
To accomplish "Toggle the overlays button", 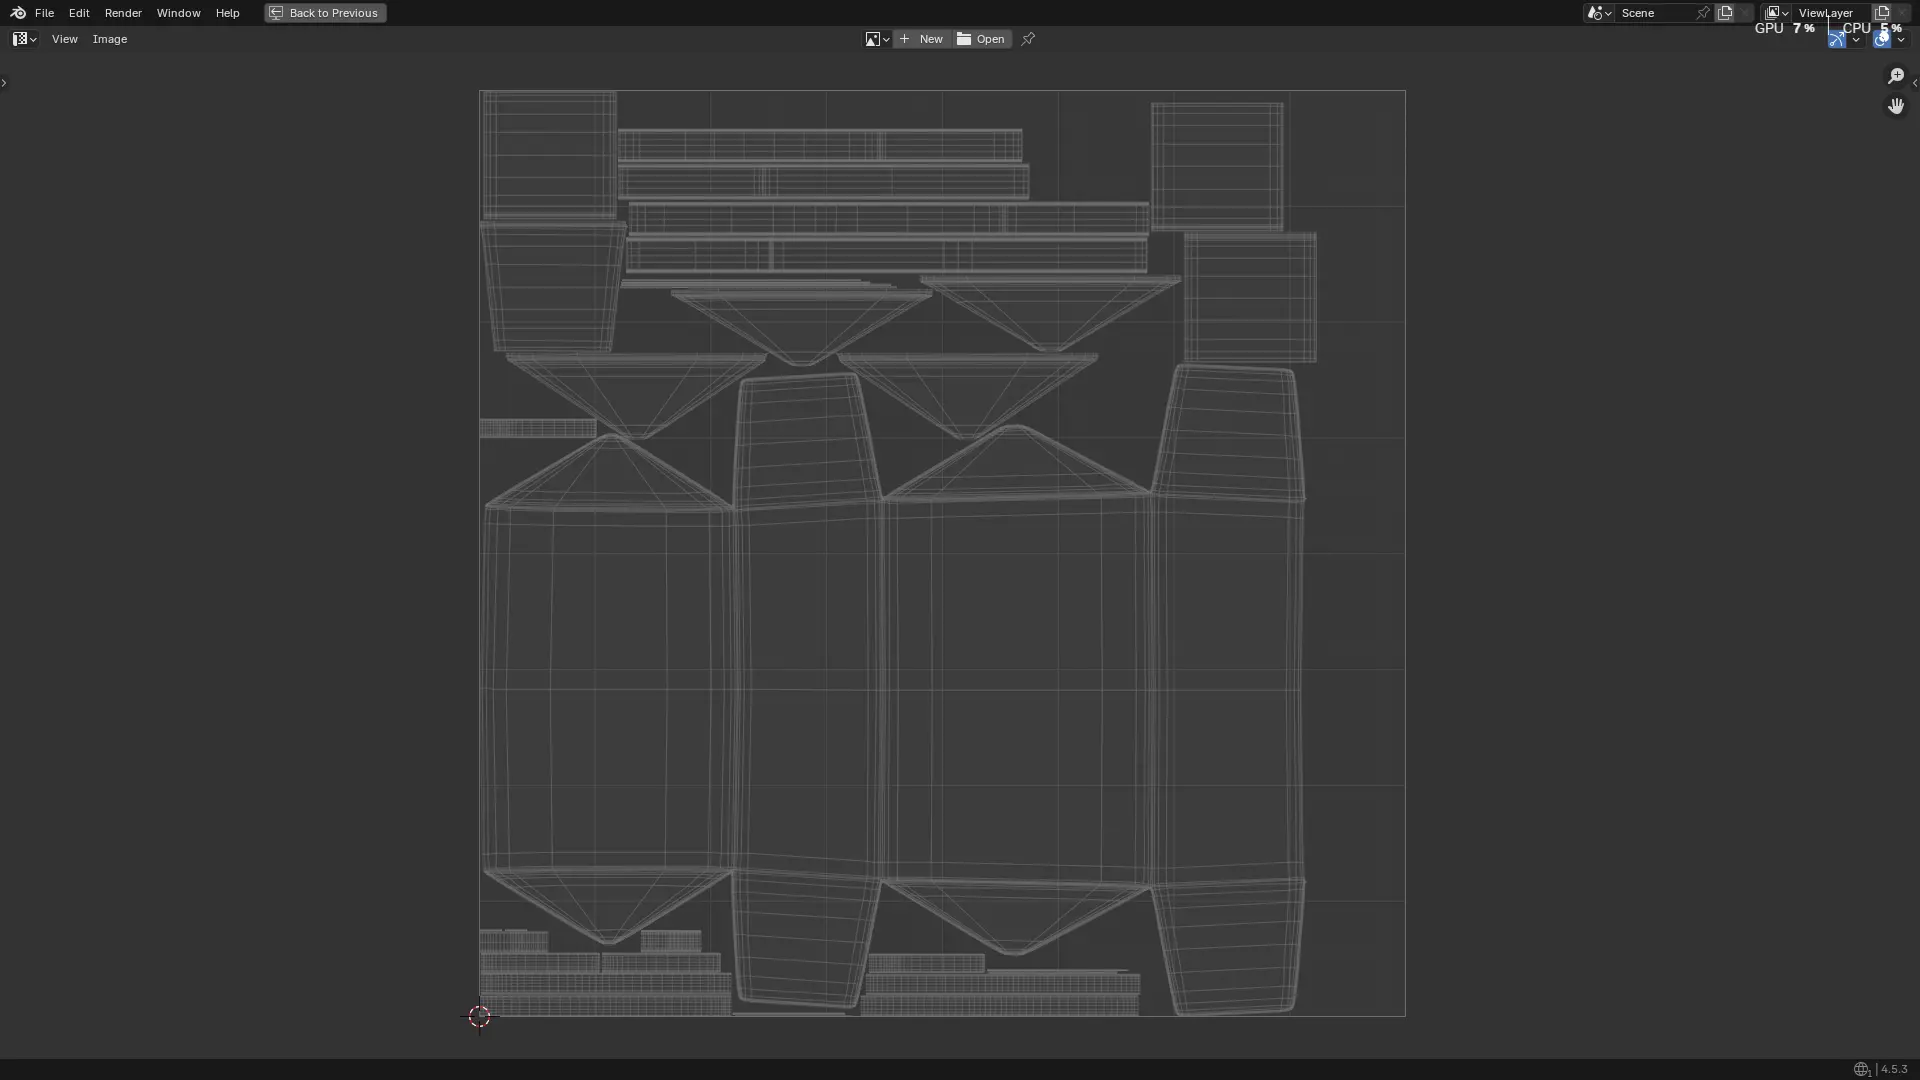I will (1882, 39).
